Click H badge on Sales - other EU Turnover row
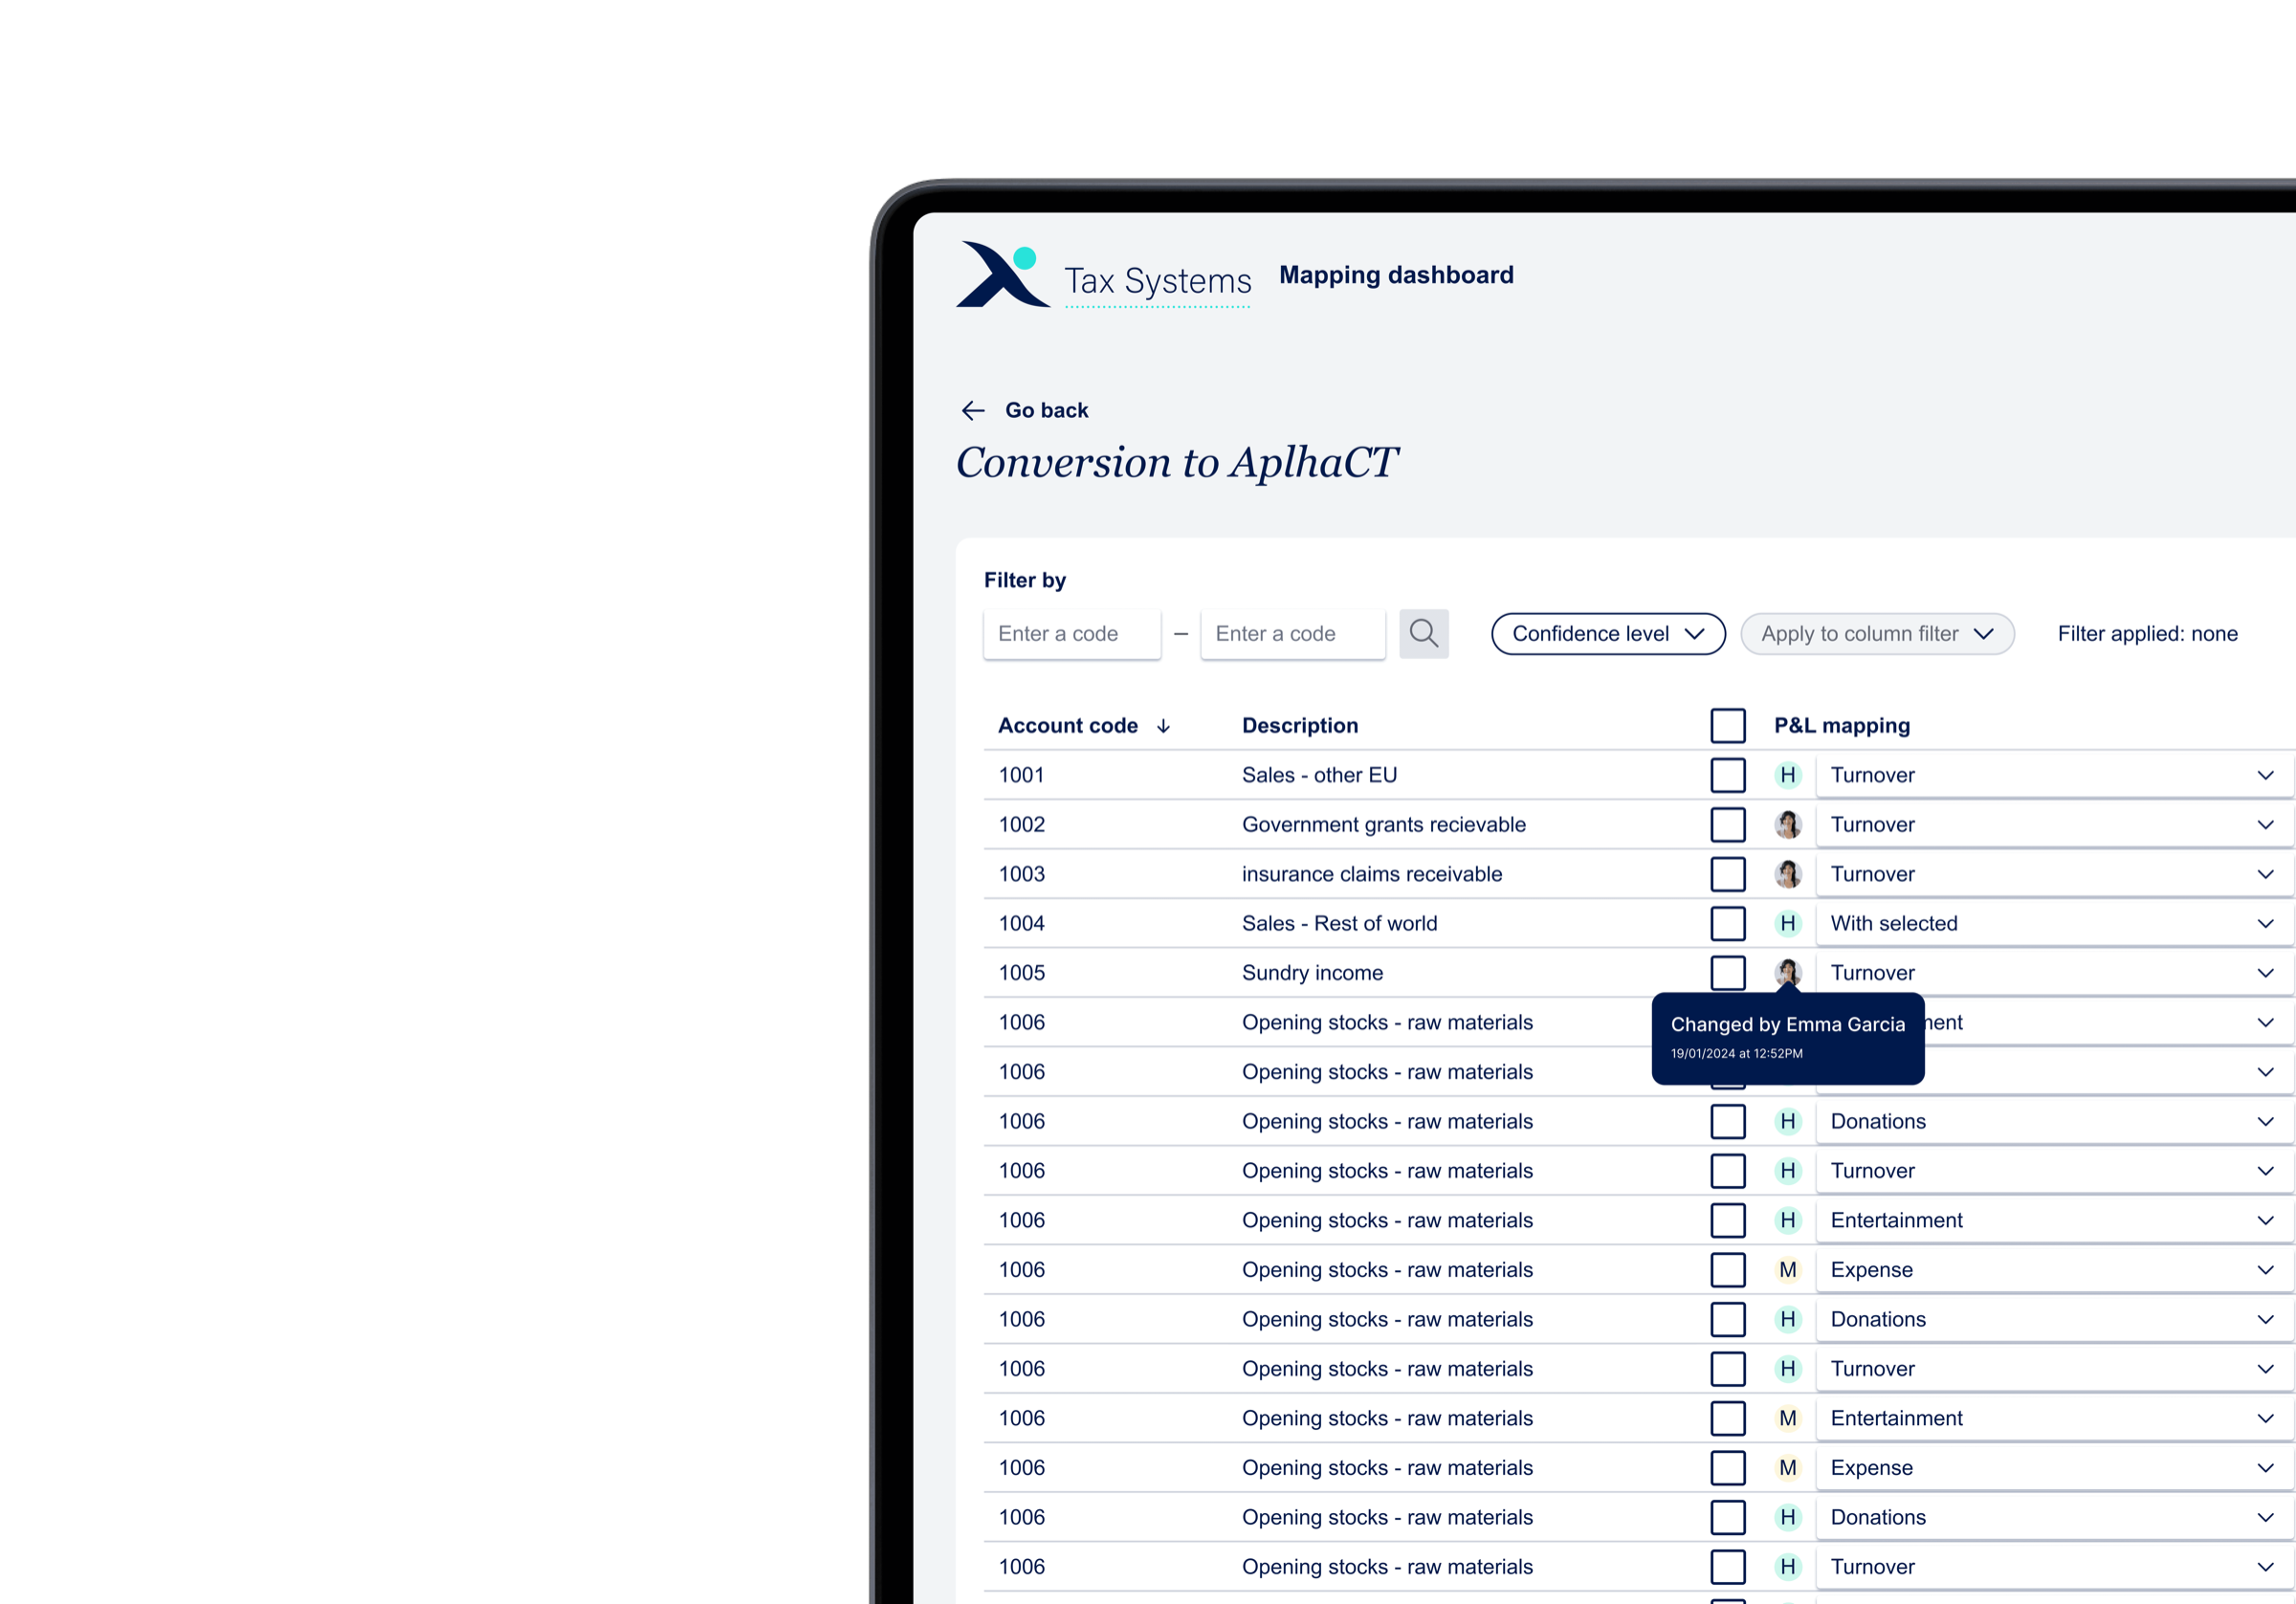 [x=1787, y=775]
